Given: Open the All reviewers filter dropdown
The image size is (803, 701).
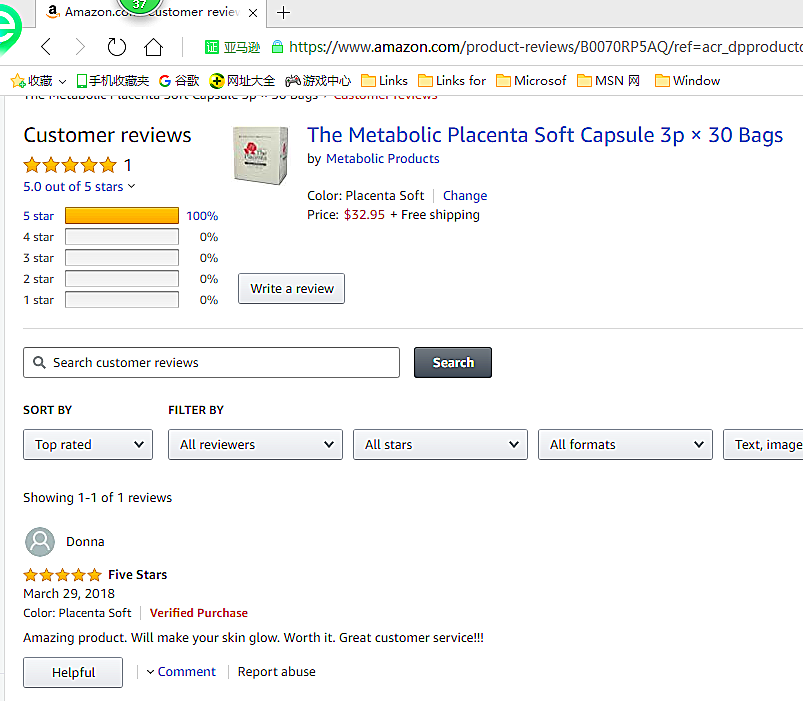Looking at the screenshot, I should [255, 445].
